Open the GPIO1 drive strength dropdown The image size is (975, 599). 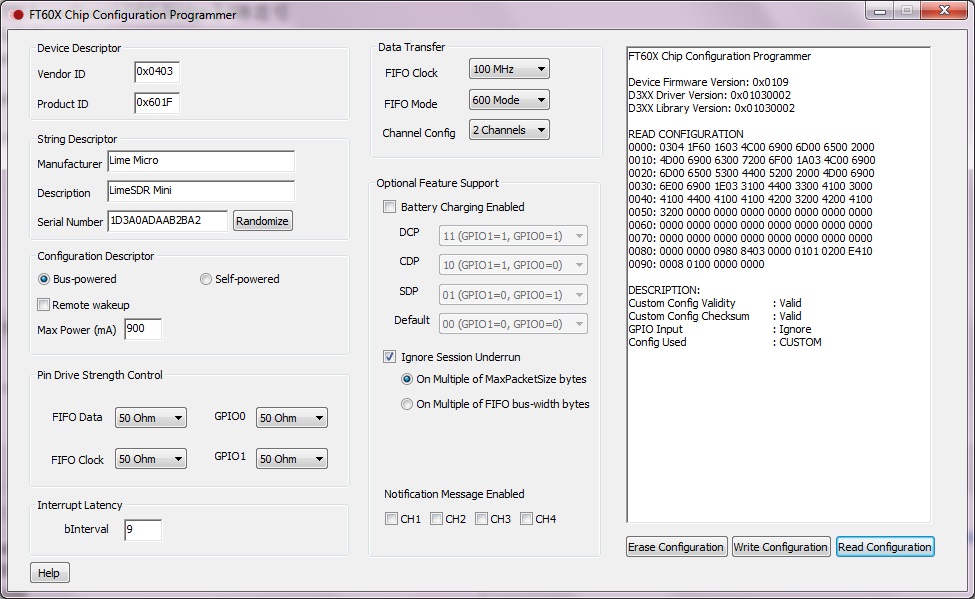coord(292,459)
